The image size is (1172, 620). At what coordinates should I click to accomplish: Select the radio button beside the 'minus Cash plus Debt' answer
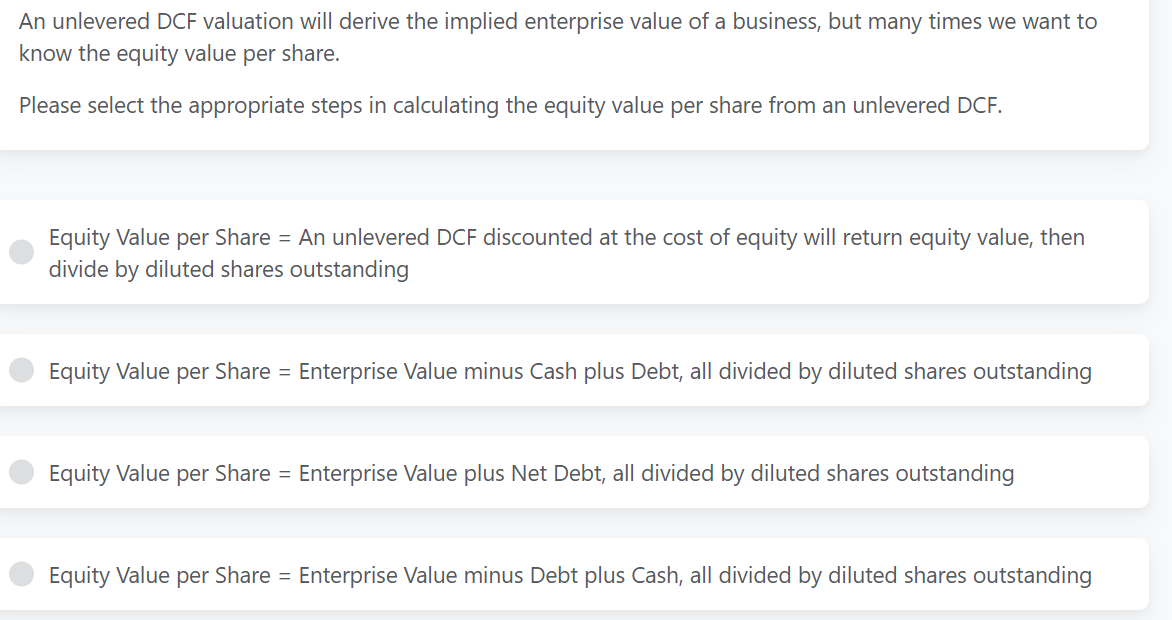point(21,370)
